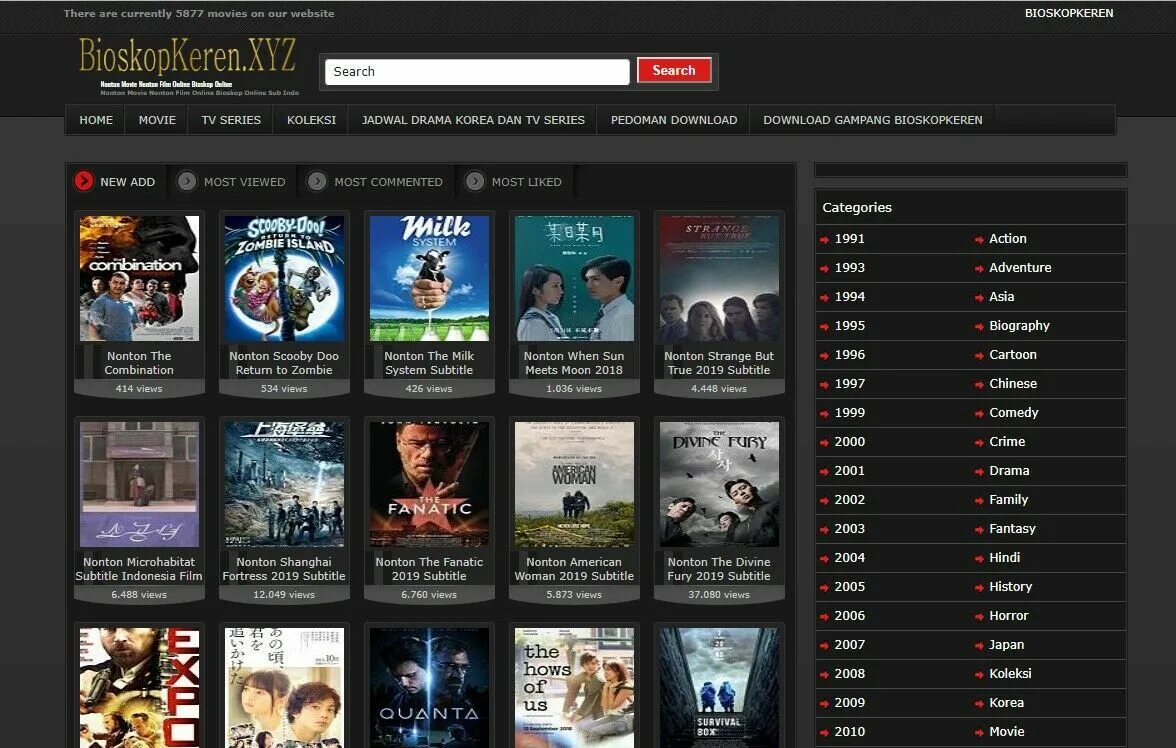This screenshot has width=1176, height=748.
Task: Open American Woman movie poster
Action: point(574,484)
